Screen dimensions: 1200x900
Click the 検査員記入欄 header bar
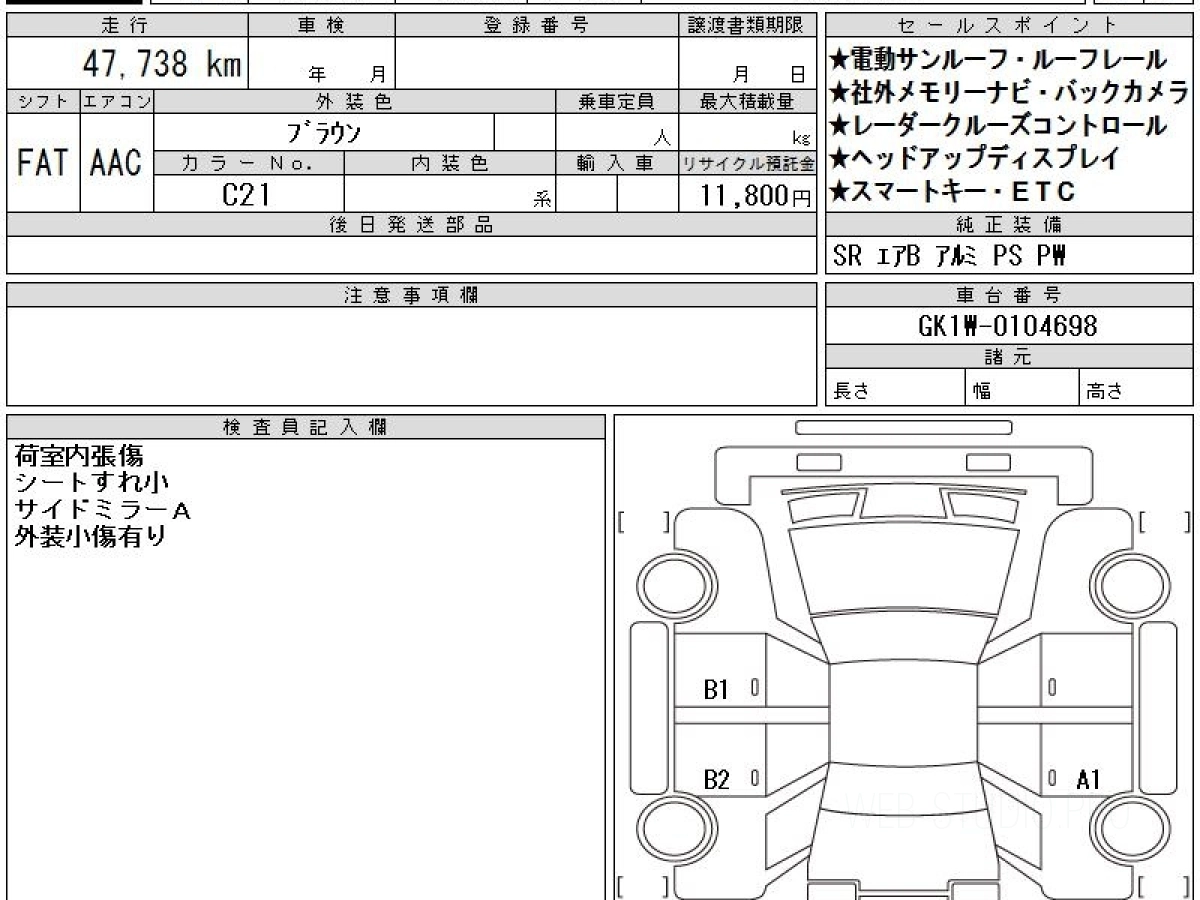(x=306, y=427)
